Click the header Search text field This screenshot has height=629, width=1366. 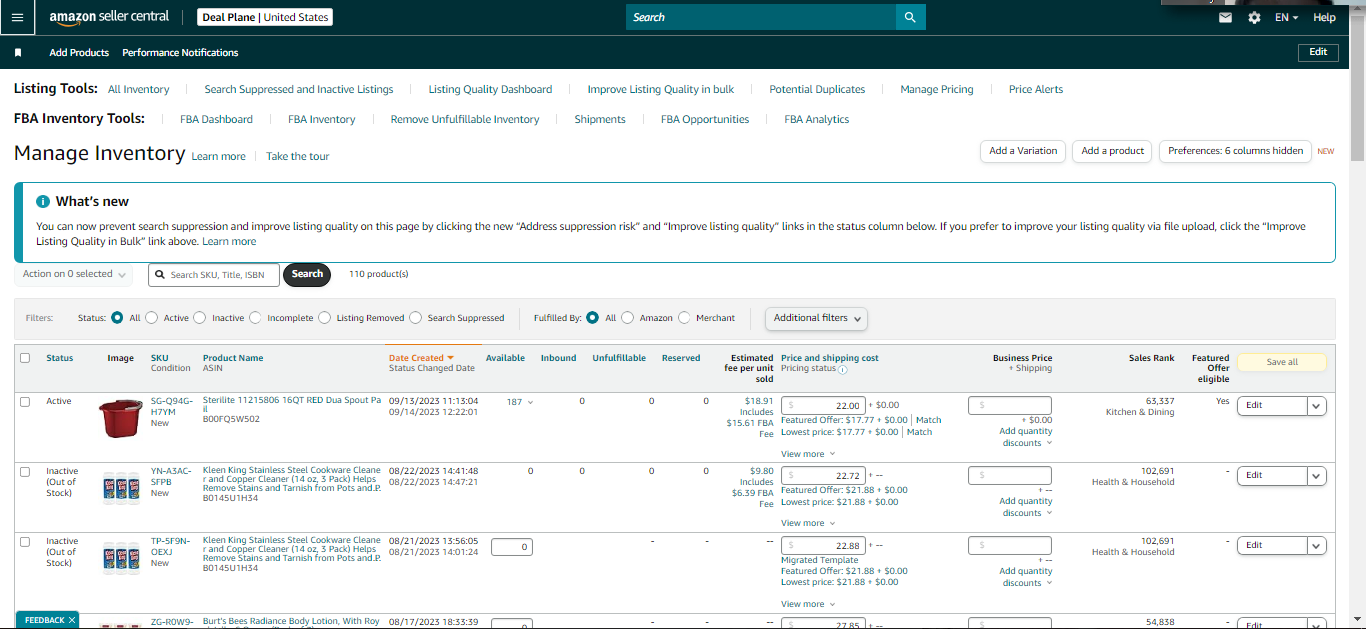click(761, 17)
